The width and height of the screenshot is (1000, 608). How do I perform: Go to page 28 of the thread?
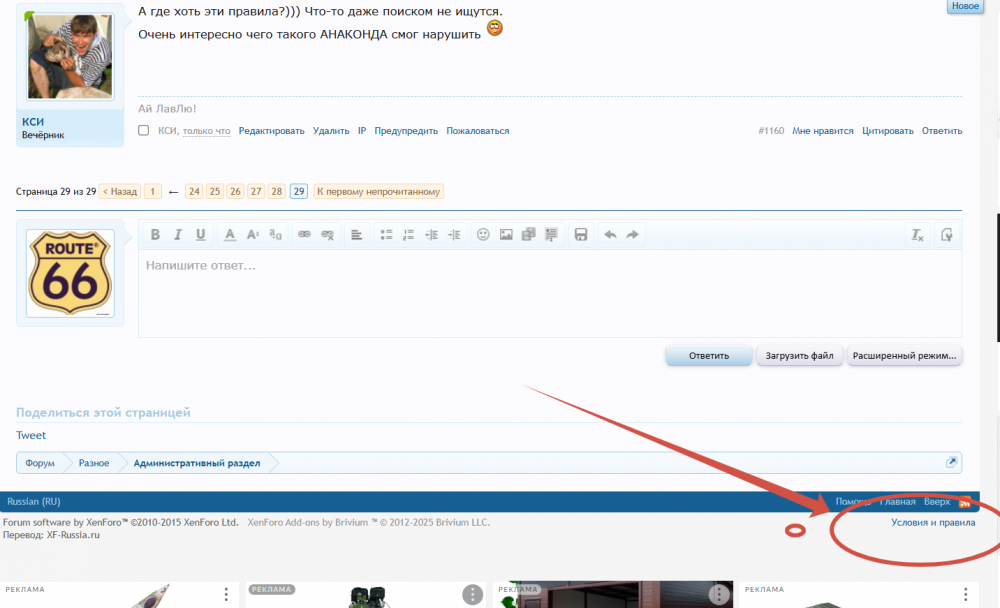277,191
